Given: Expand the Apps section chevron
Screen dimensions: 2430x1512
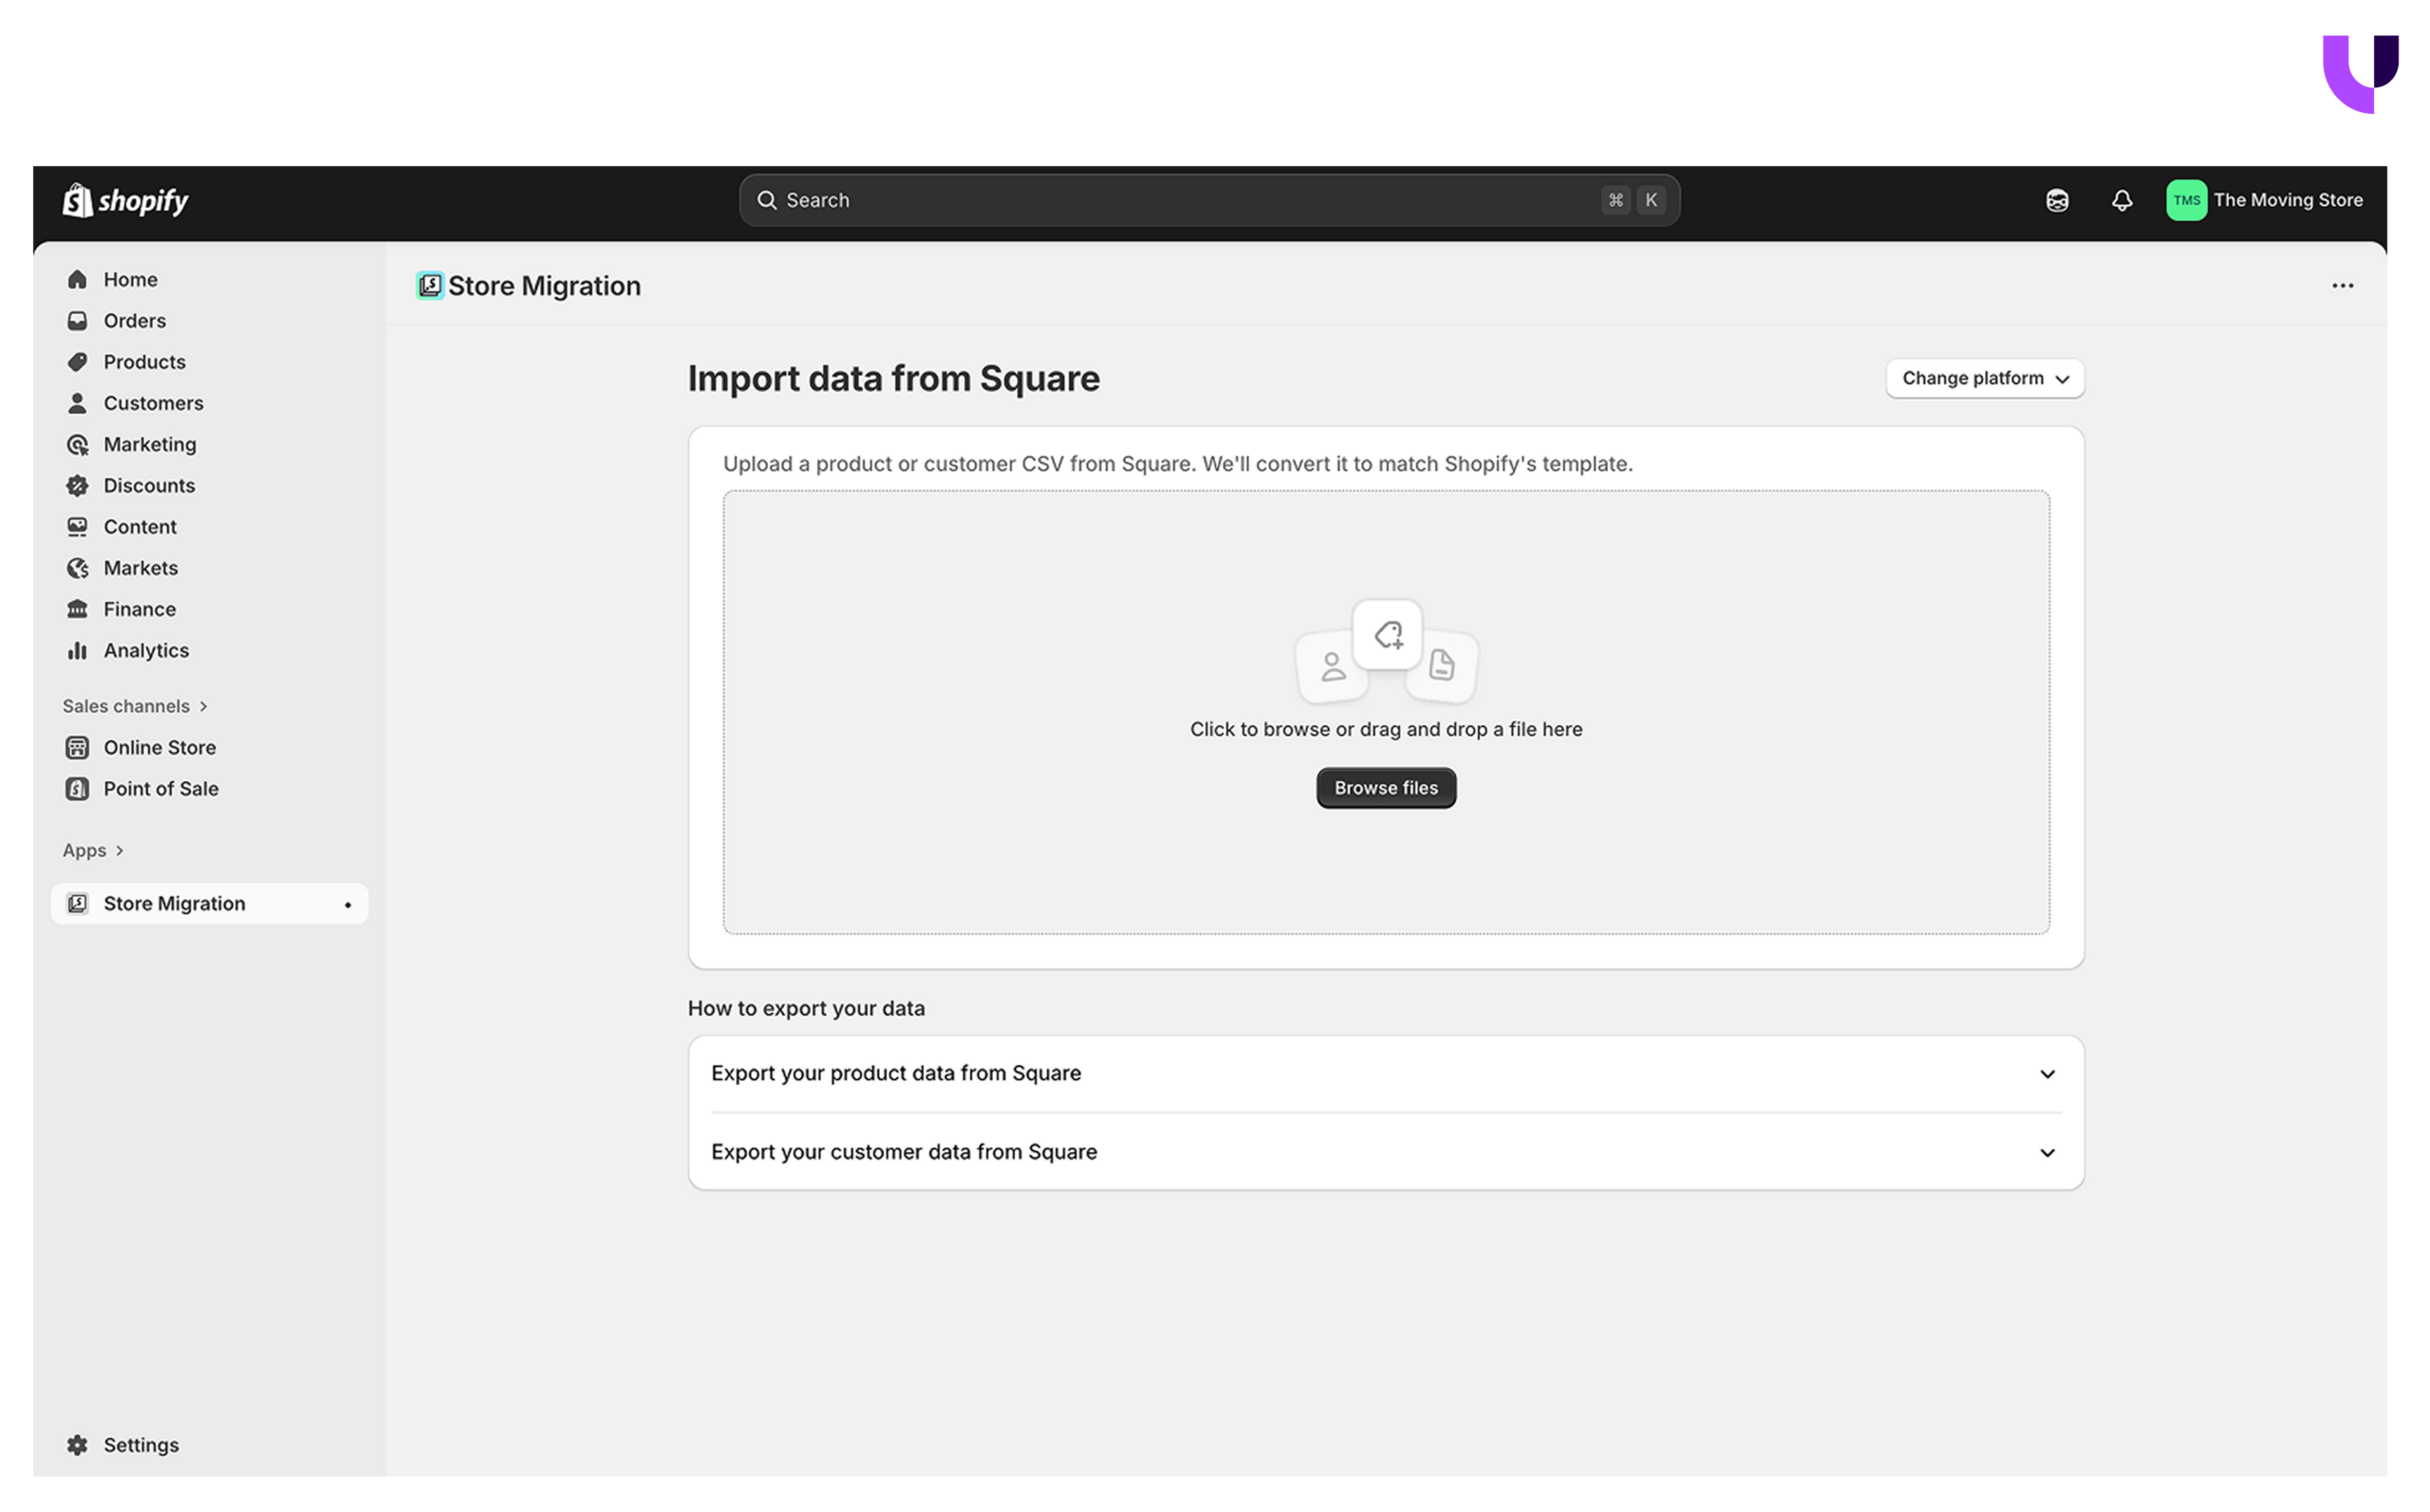Looking at the screenshot, I should [x=120, y=850].
